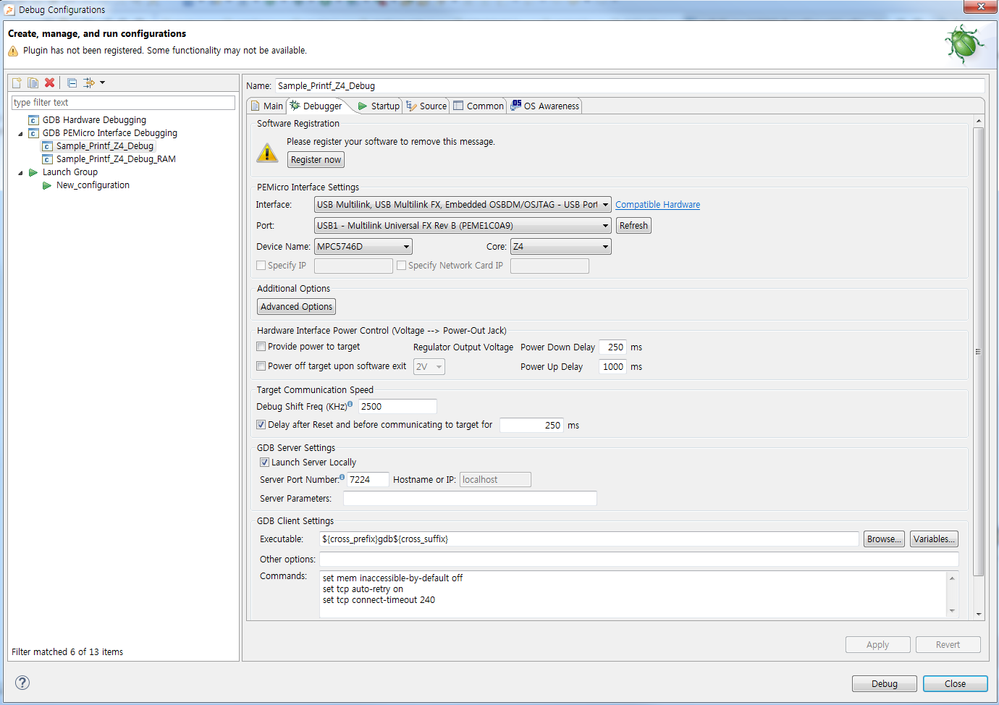This screenshot has height=705, width=999.
Task: Open the Common tab
Action: pos(478,106)
